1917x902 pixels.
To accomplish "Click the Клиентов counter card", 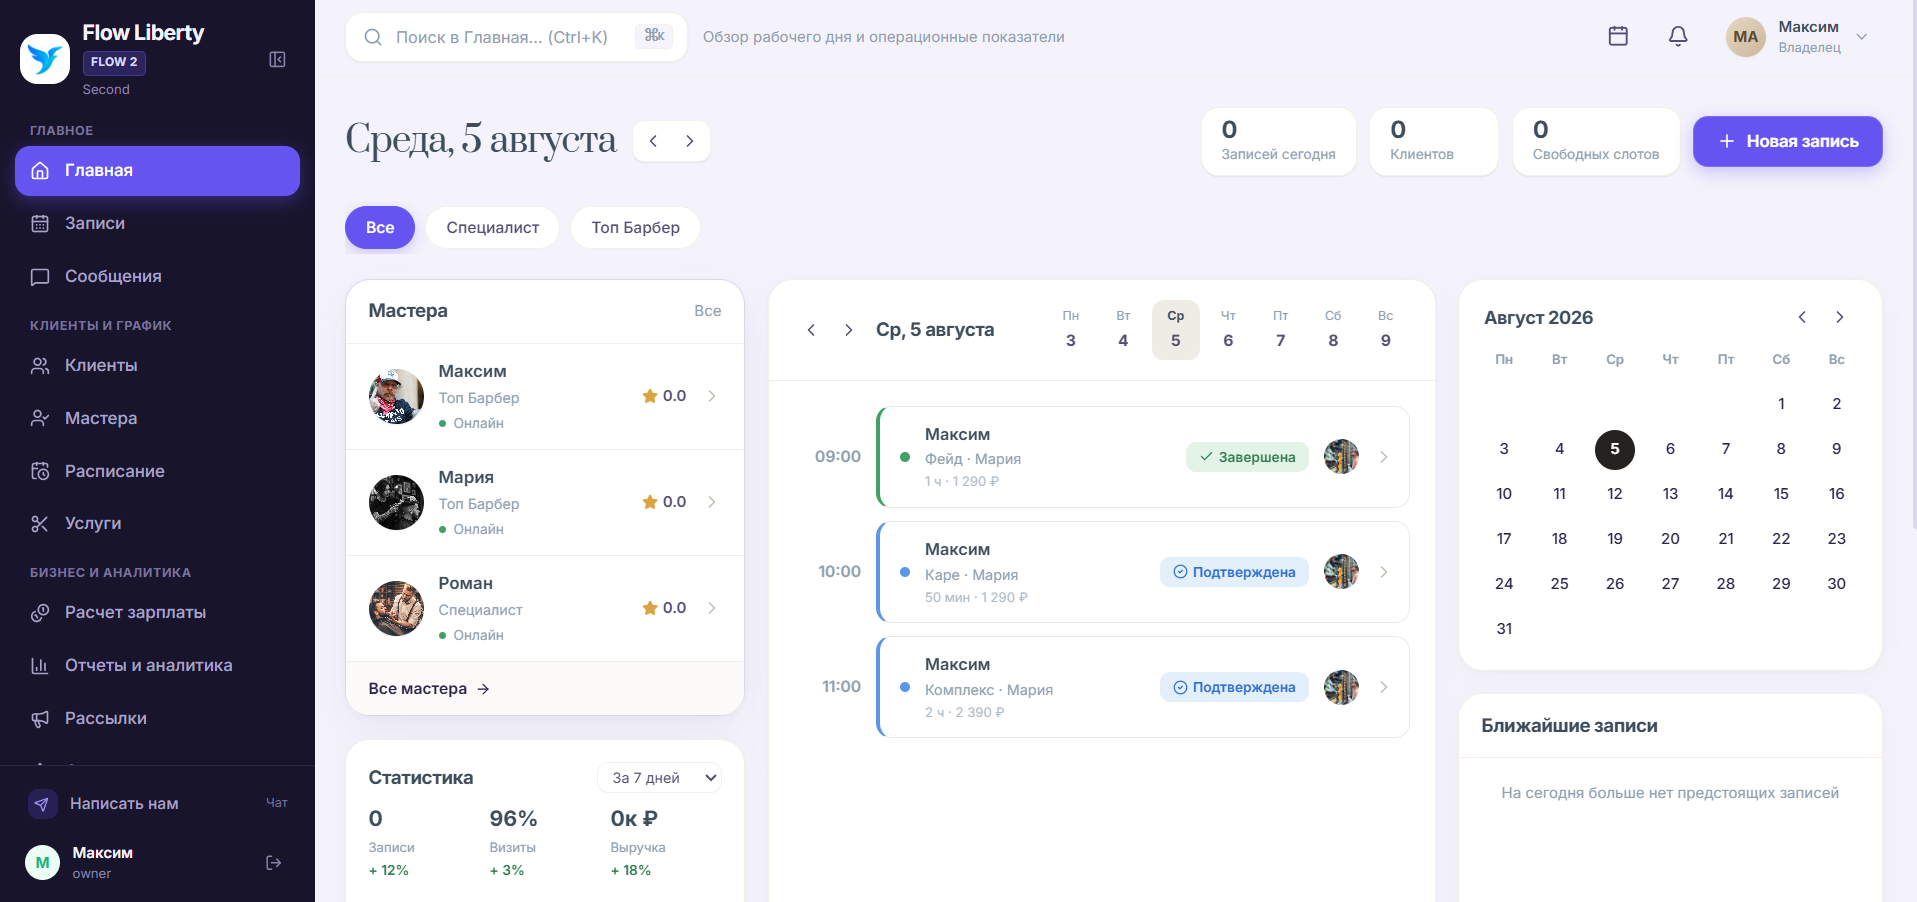I will point(1434,142).
